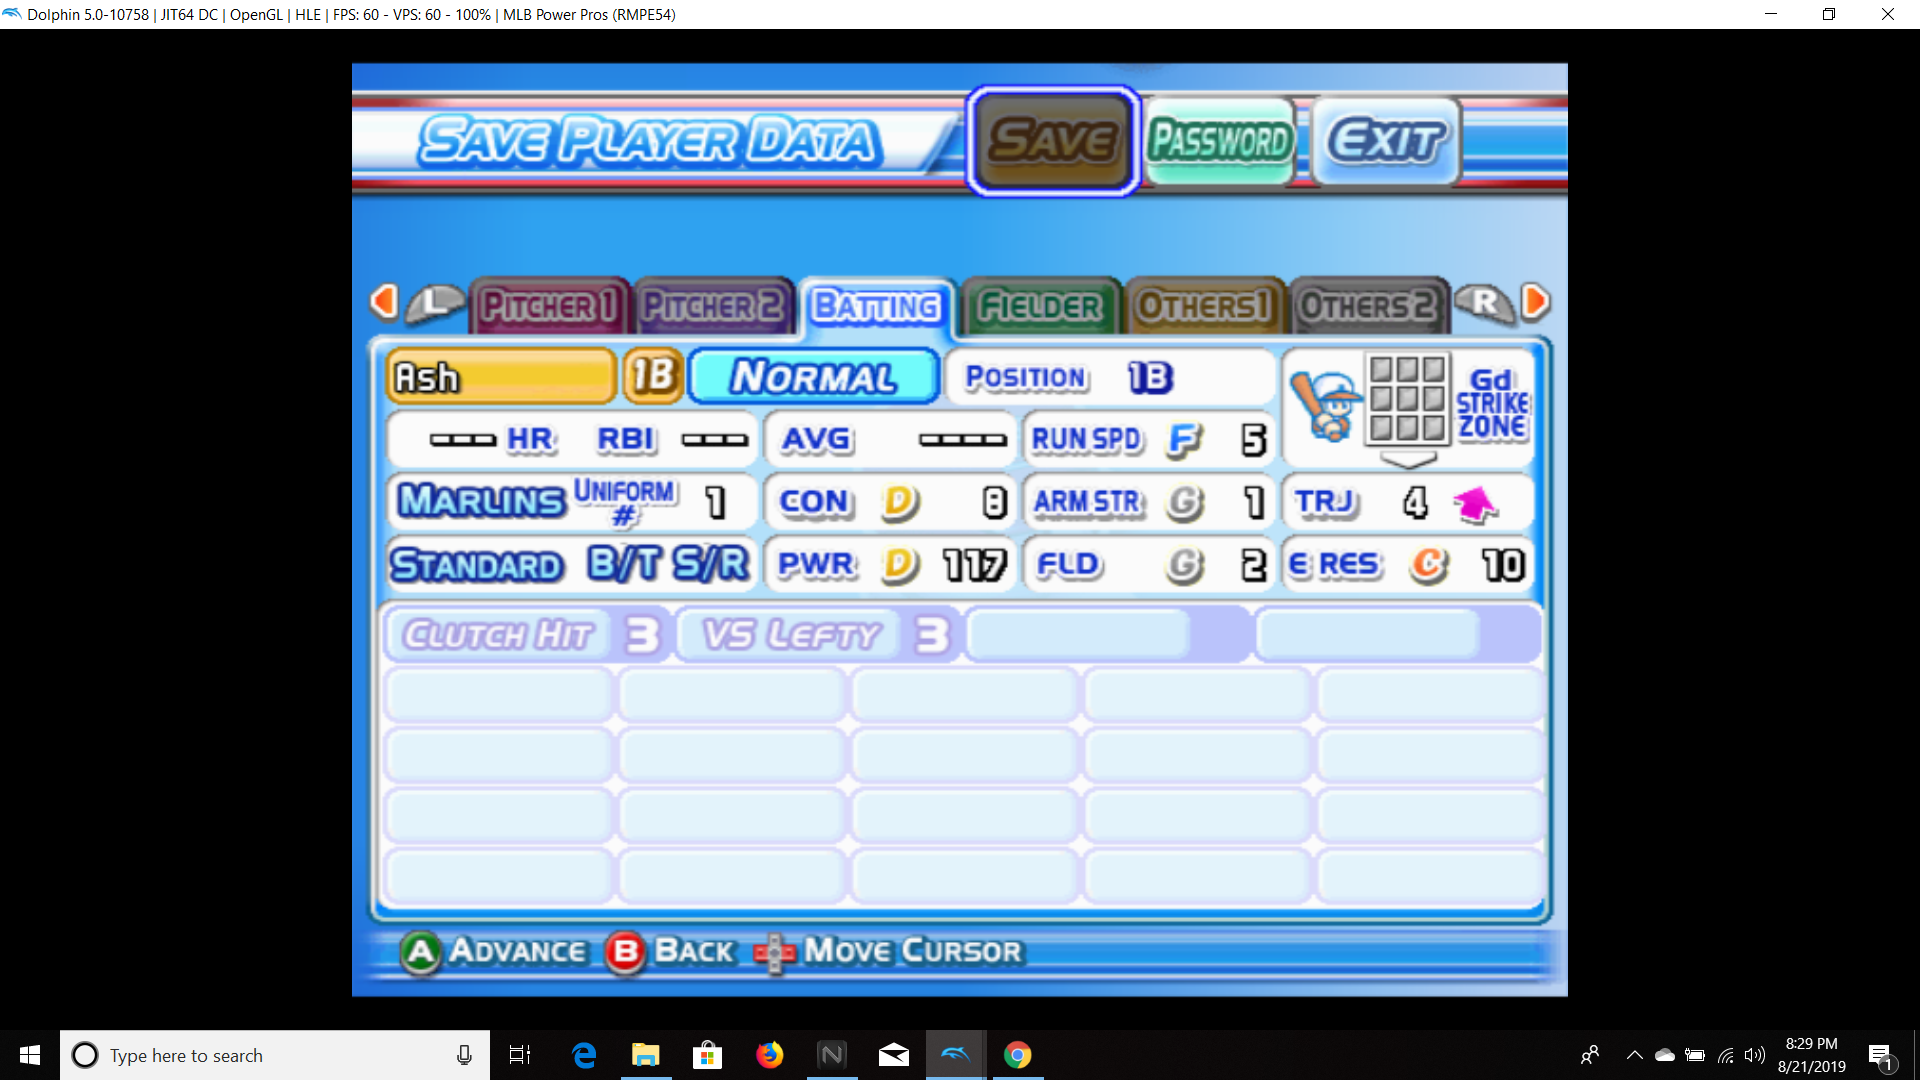Open Microsoft Store from the taskbar
Screen dimensions: 1920x1080
point(708,1055)
